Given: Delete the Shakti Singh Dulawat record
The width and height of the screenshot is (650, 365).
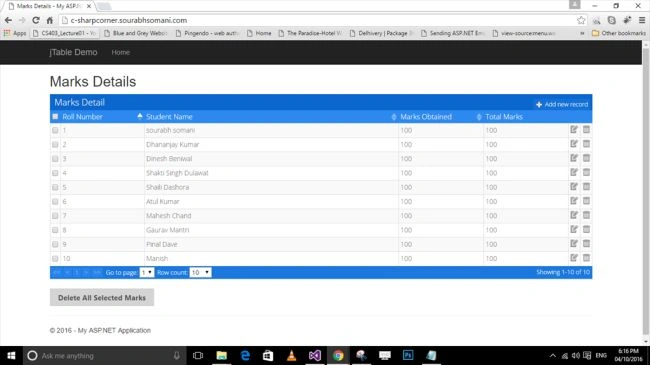Looking at the screenshot, I should click(x=586, y=172).
